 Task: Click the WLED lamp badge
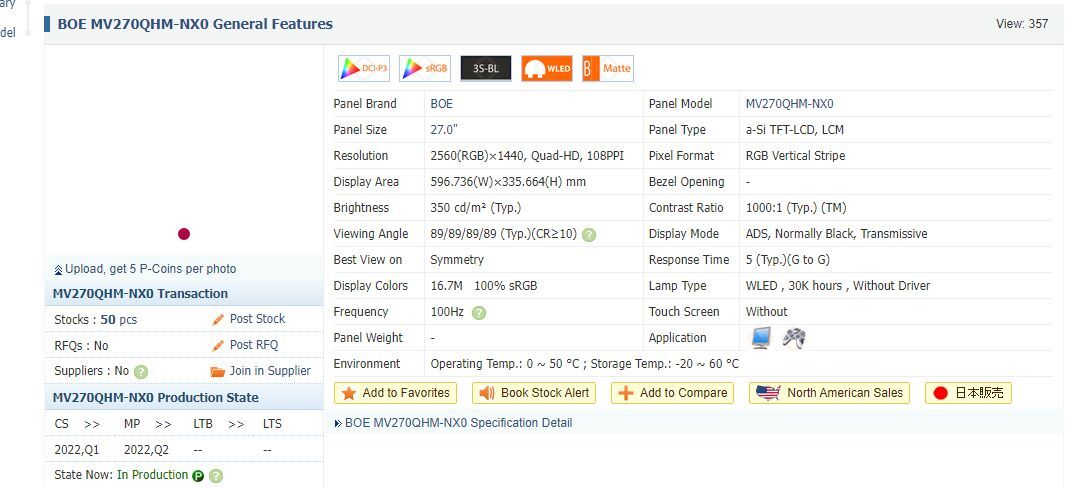point(547,69)
